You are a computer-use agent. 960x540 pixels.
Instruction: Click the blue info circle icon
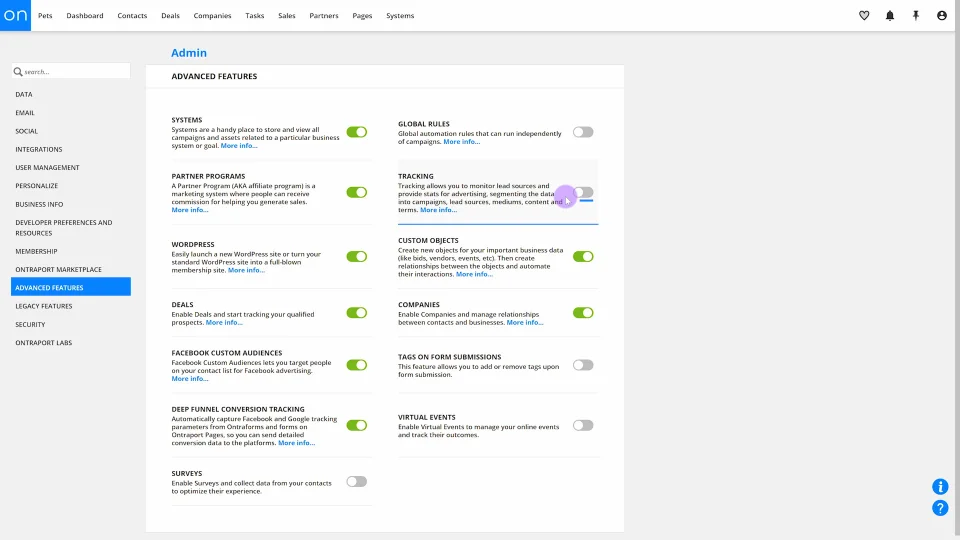[x=940, y=487]
